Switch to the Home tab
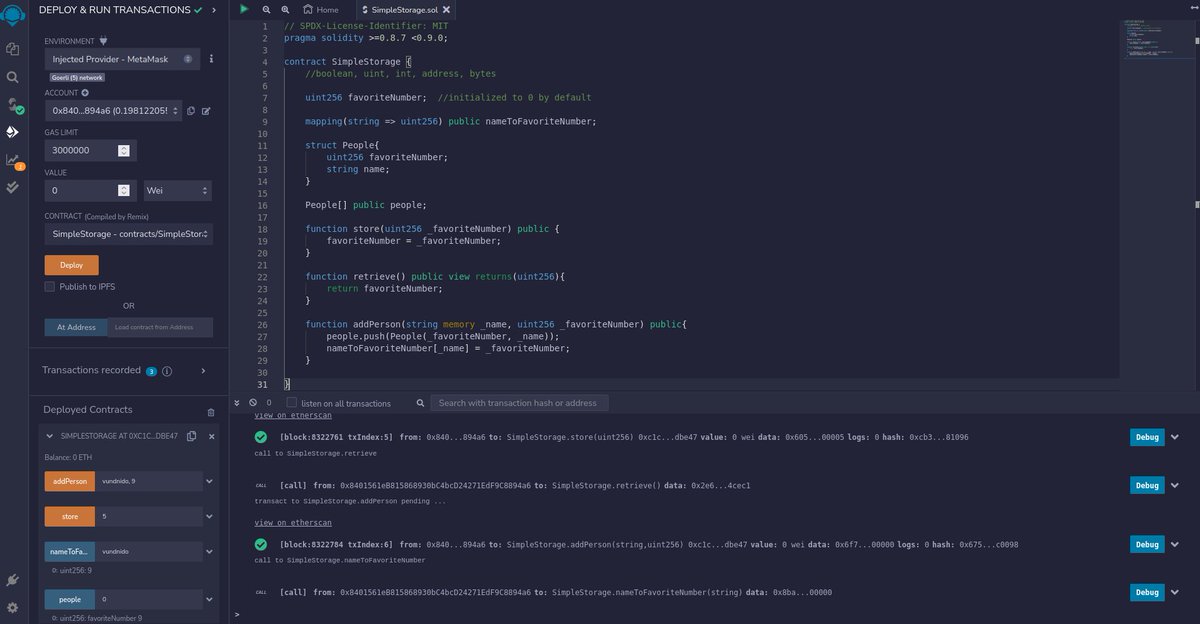The image size is (1200, 624). [x=320, y=9]
